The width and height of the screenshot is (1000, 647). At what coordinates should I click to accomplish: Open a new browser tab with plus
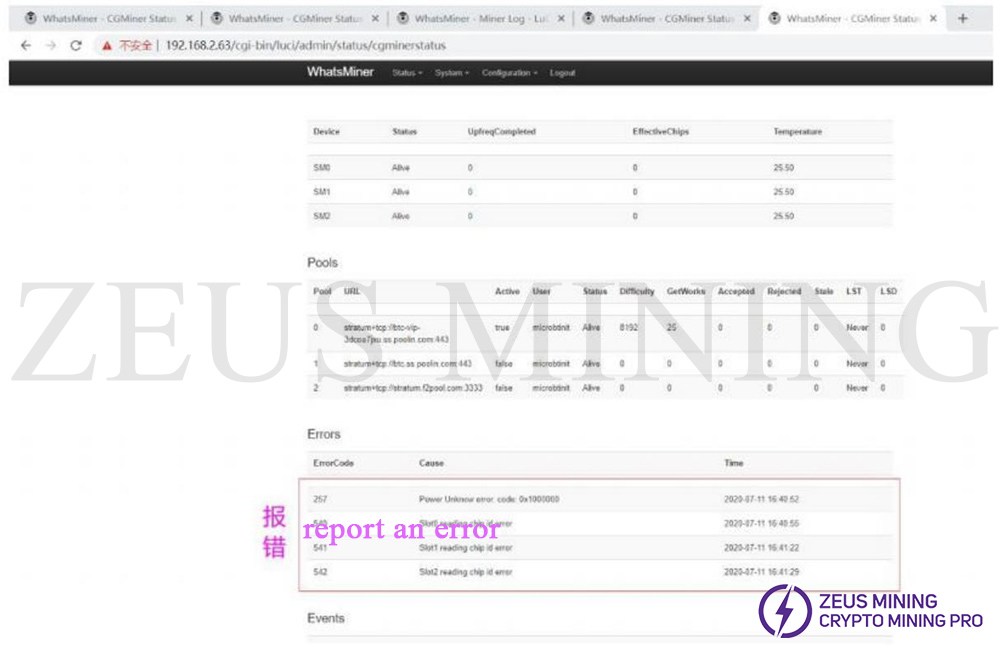click(962, 18)
